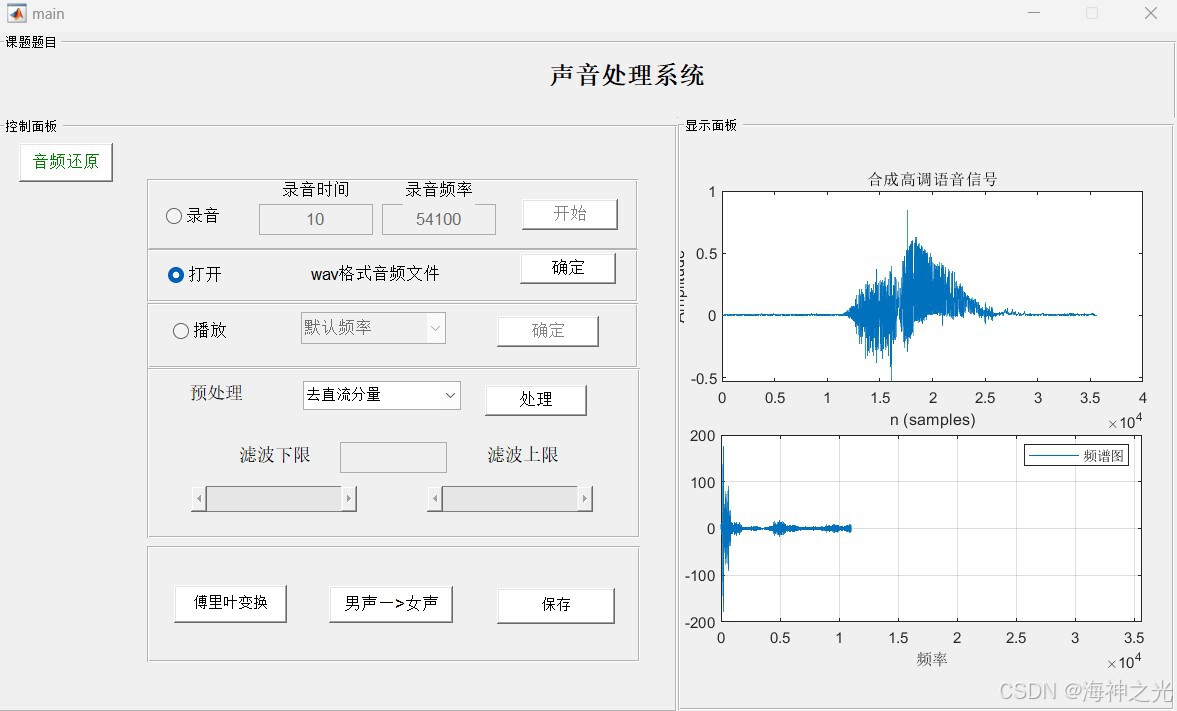This screenshot has width=1177, height=711.
Task: Click the 音频还原 button
Action: (x=66, y=161)
